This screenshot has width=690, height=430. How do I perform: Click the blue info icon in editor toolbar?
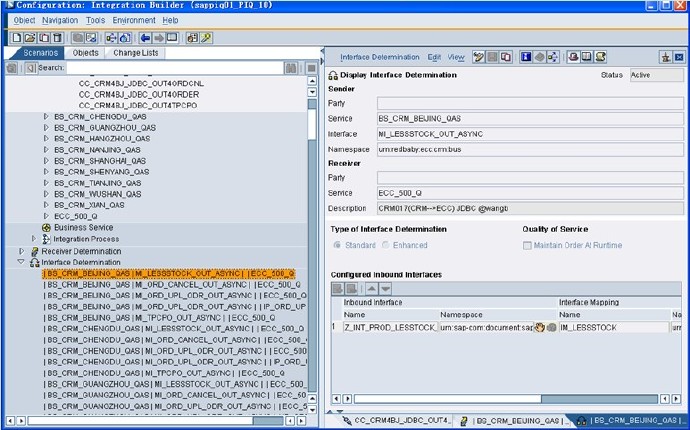(x=525, y=57)
